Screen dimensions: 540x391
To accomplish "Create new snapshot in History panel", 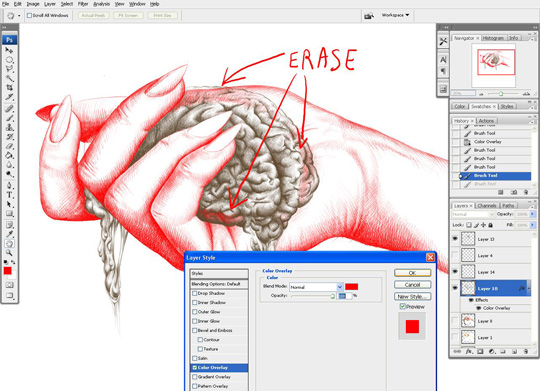I will click(513, 192).
